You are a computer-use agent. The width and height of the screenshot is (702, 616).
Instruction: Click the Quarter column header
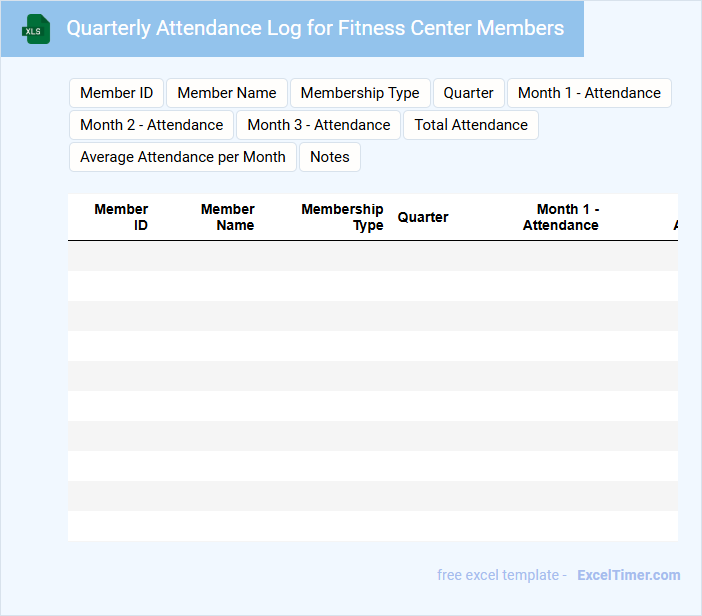423,217
